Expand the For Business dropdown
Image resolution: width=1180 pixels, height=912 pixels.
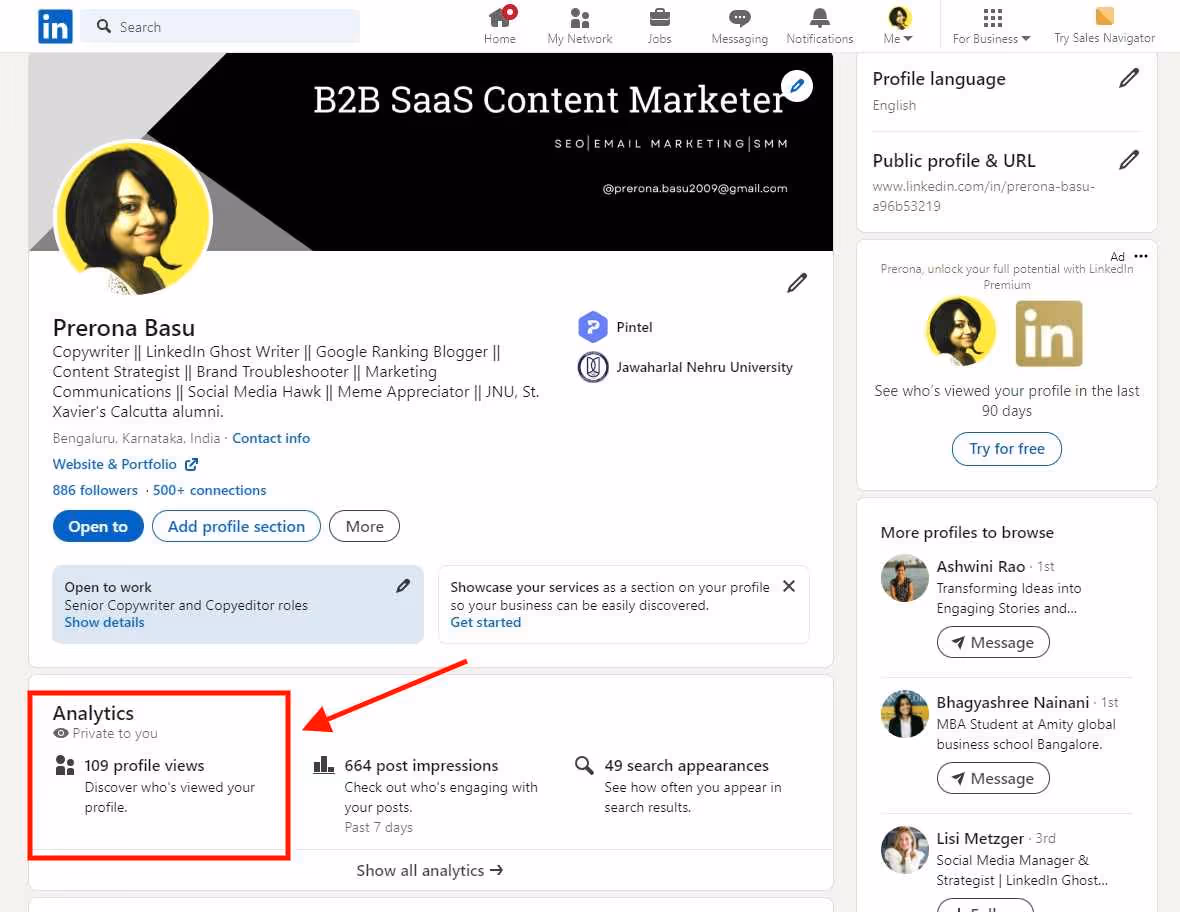tap(990, 25)
